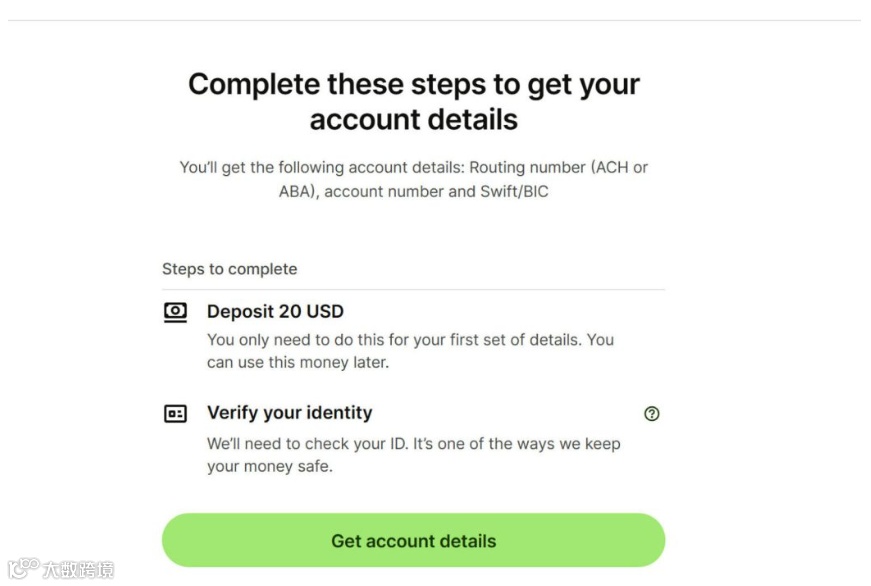Select the Verify your identity step title

[289, 413]
